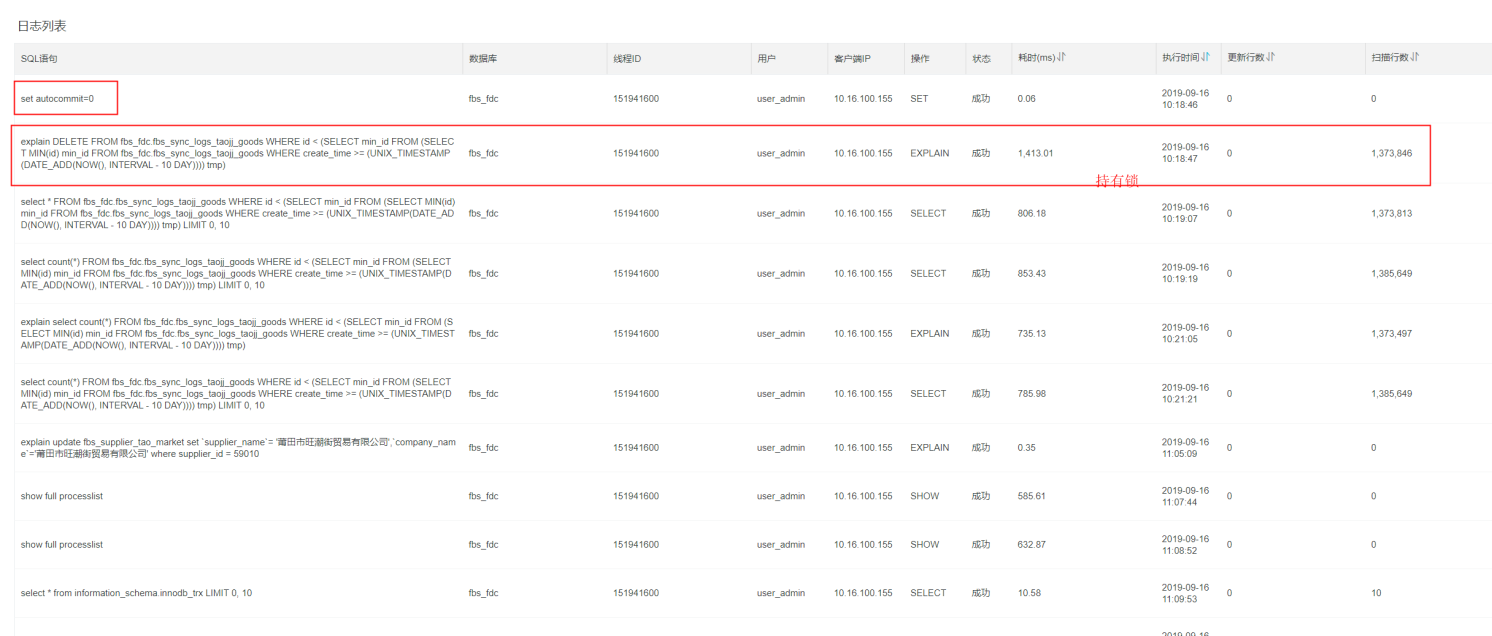Screen dimensions: 1492x636
Task: Click the sort icon beside 更新行数
Action: tap(1271, 58)
